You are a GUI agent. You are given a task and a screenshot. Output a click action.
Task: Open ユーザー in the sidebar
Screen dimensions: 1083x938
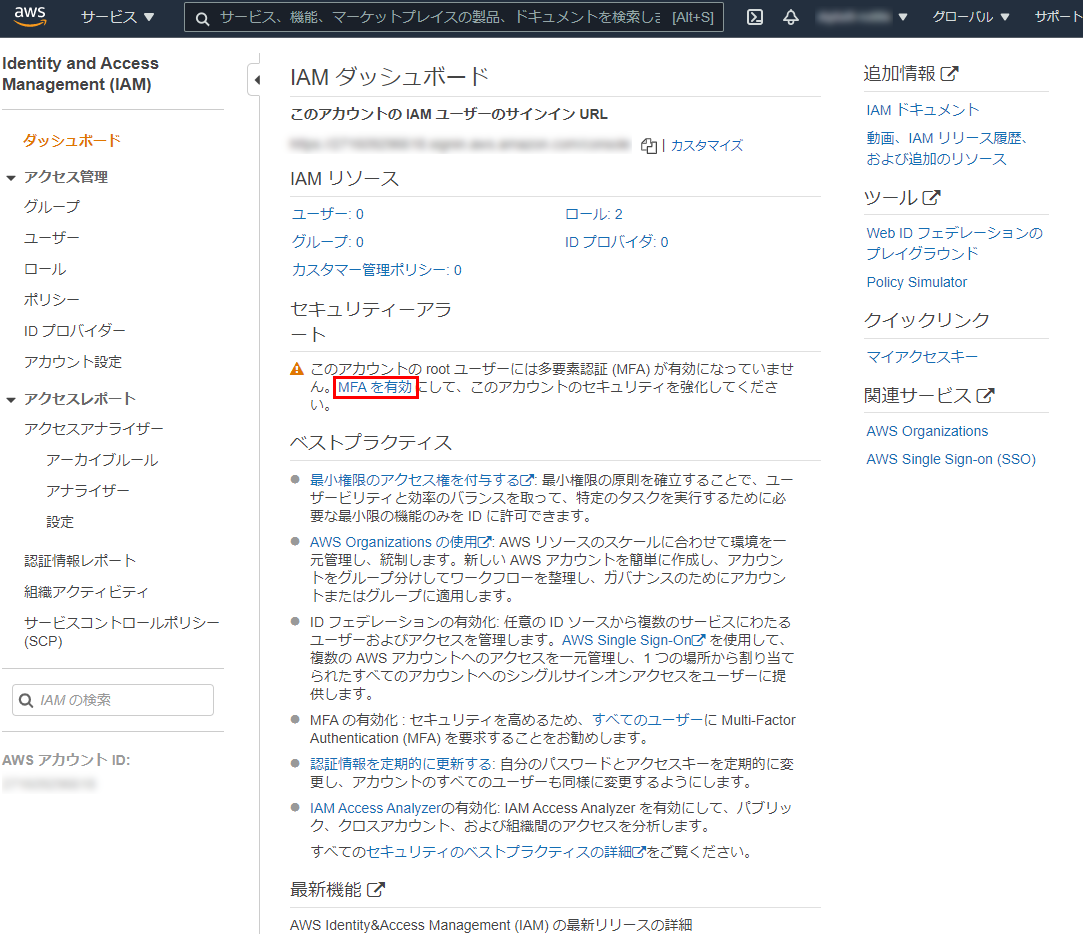[x=52, y=238]
